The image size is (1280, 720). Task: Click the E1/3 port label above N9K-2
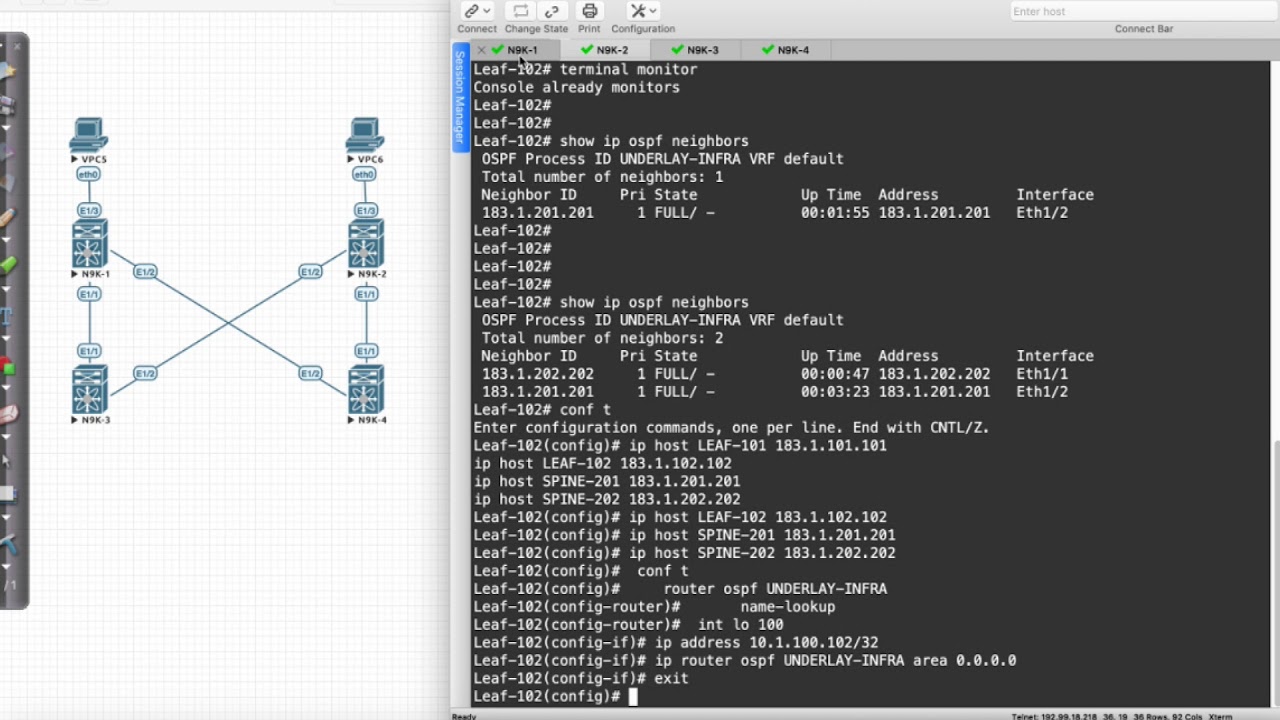[x=366, y=211]
